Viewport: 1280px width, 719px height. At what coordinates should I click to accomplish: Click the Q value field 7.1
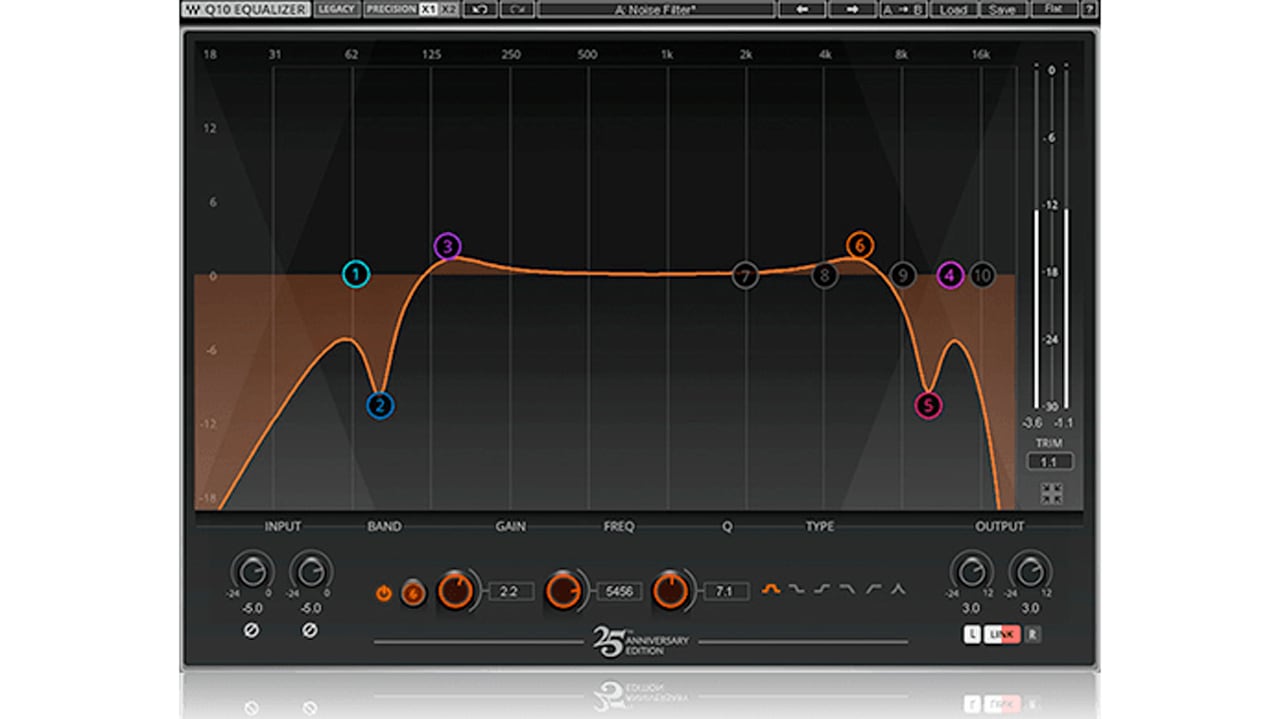coord(726,592)
